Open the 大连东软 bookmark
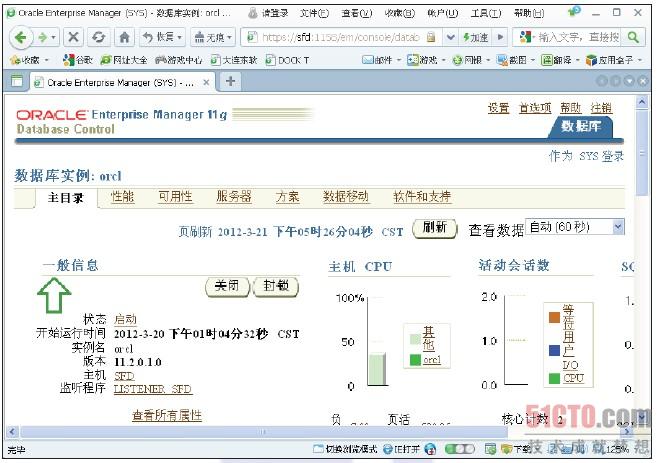 point(234,60)
